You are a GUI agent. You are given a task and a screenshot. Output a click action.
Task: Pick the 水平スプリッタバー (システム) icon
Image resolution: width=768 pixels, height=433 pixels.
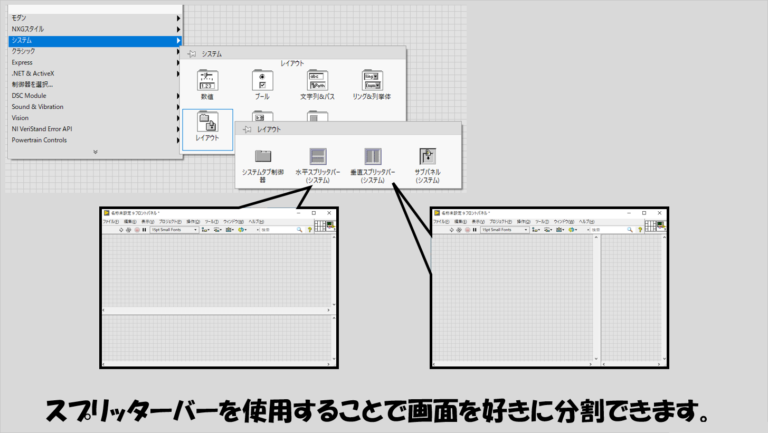pos(317,157)
